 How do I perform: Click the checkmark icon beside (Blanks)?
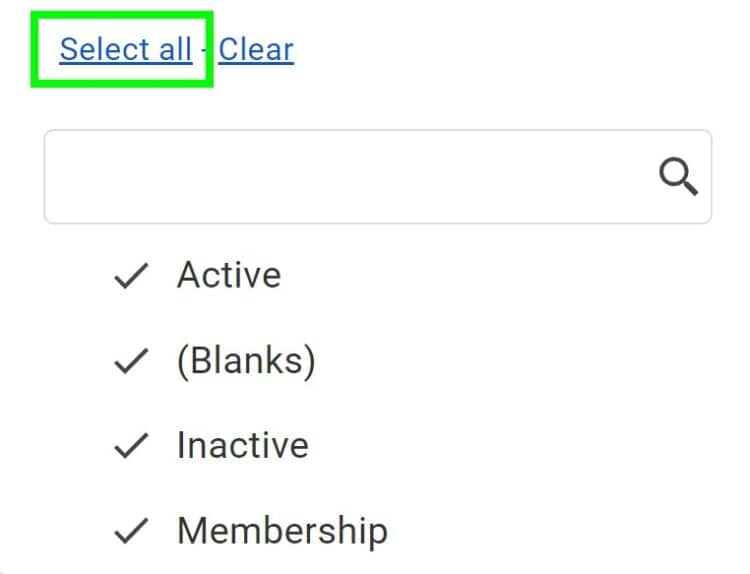(131, 361)
